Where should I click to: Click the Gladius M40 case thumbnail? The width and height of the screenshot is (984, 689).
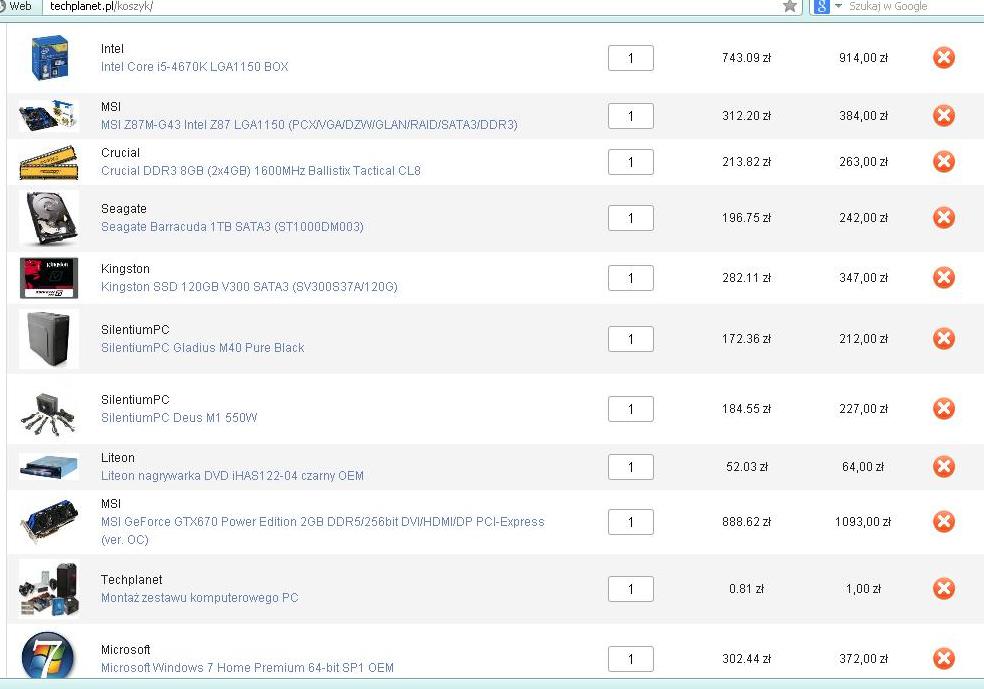tap(49, 339)
